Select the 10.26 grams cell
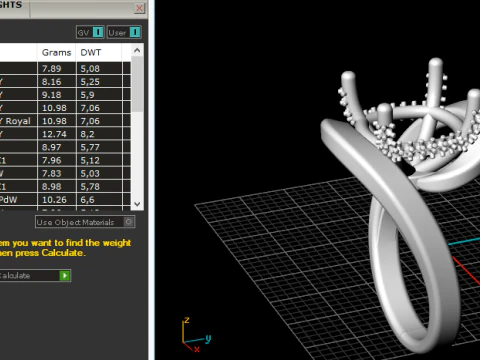 (x=57, y=200)
